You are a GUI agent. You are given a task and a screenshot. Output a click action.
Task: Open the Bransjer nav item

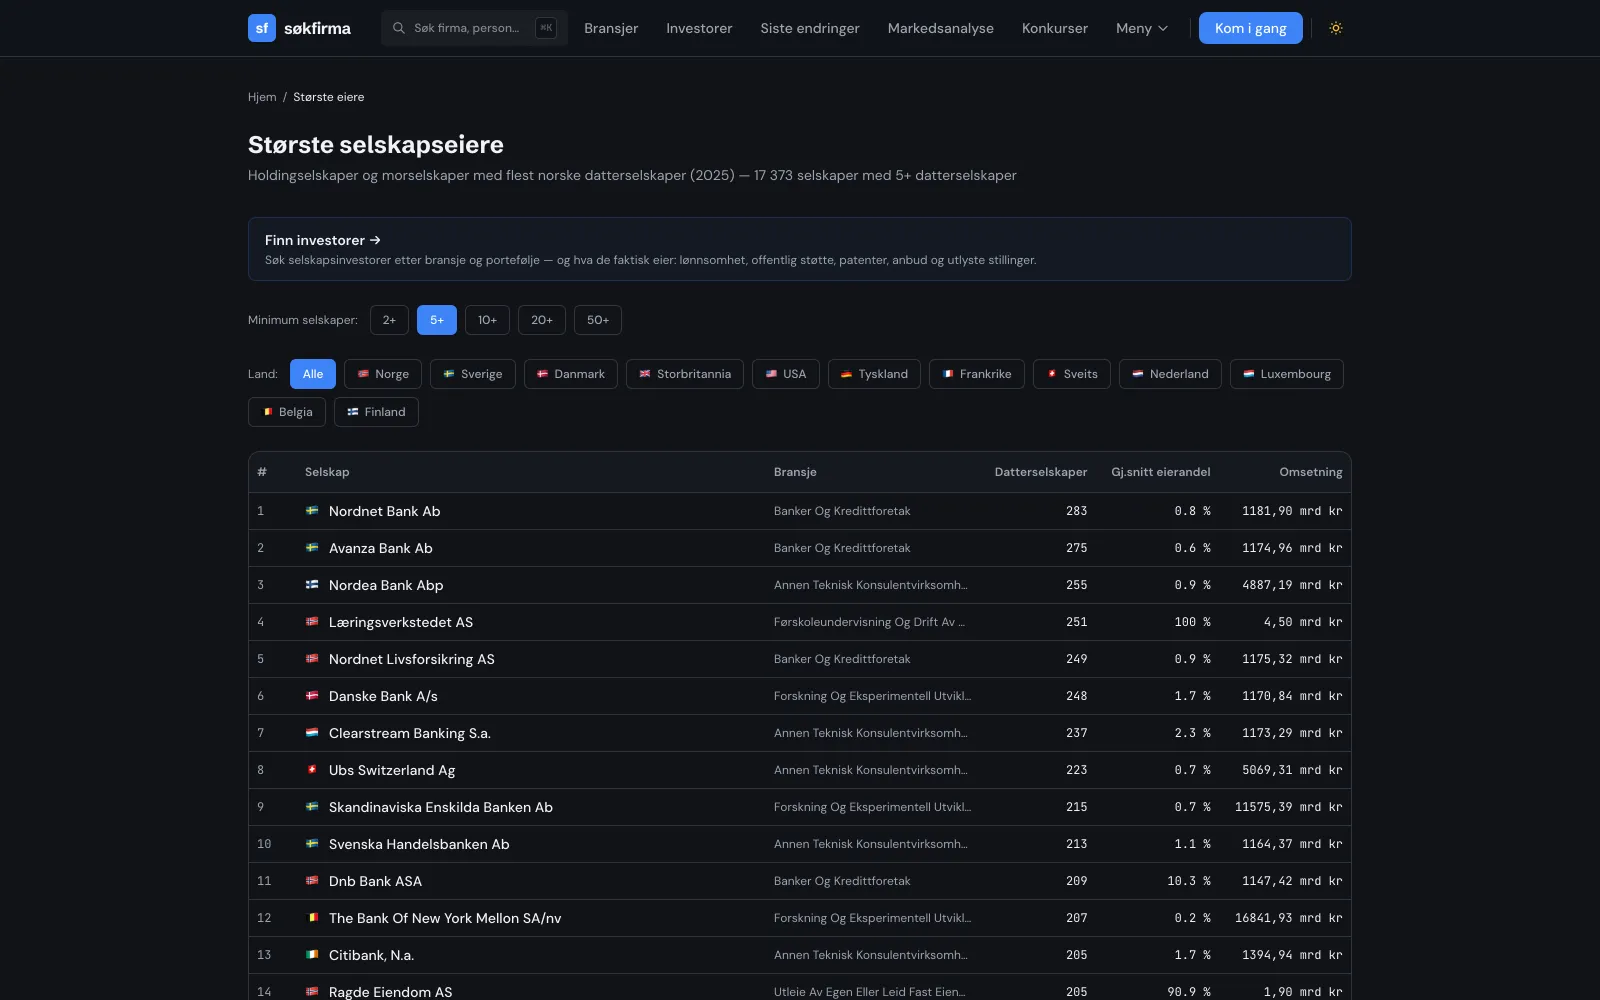click(611, 28)
